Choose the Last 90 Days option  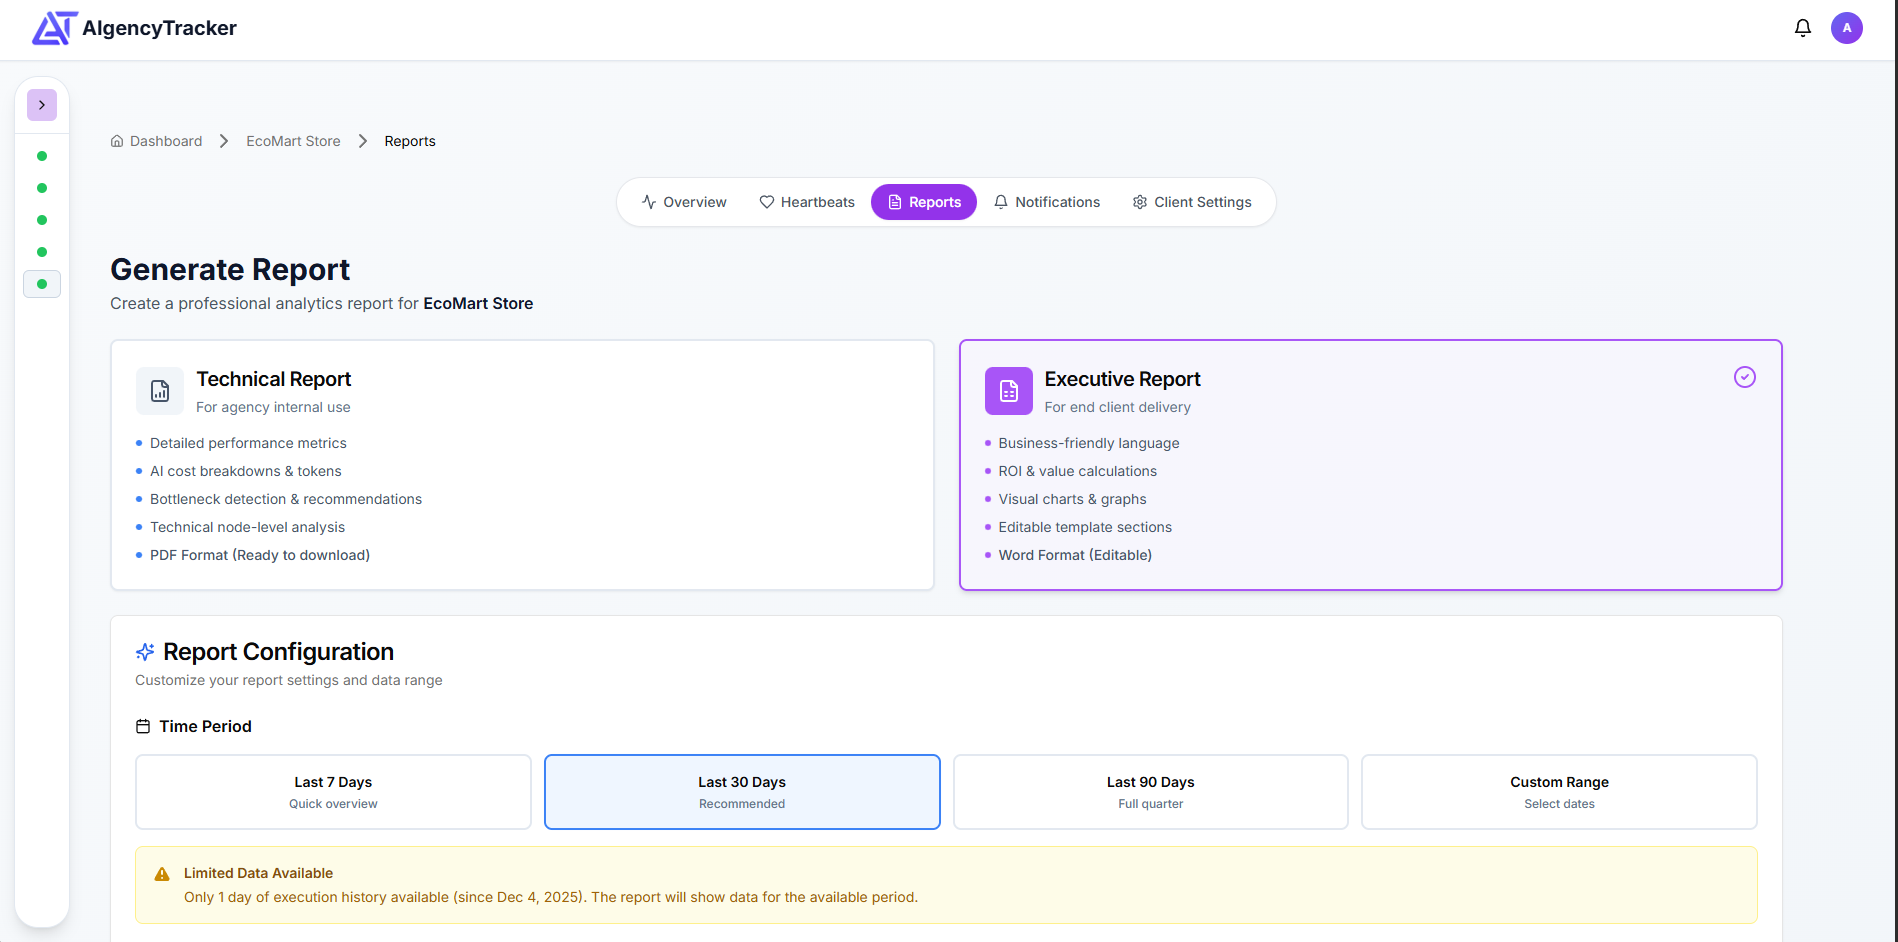coord(1150,792)
